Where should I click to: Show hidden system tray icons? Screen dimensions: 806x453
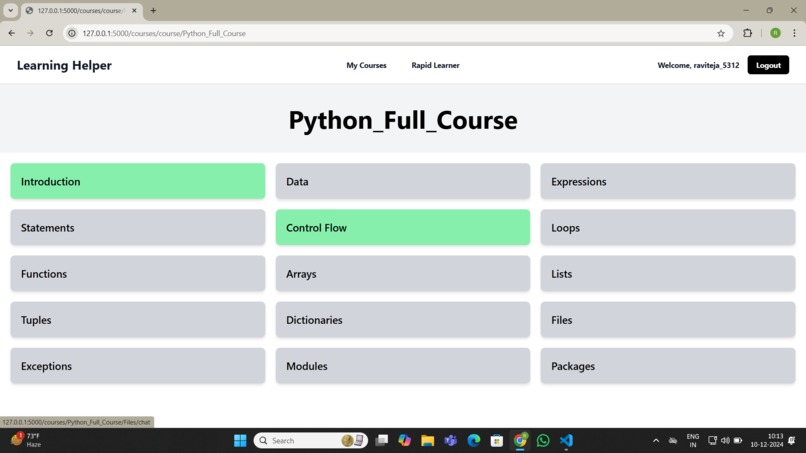(656, 441)
